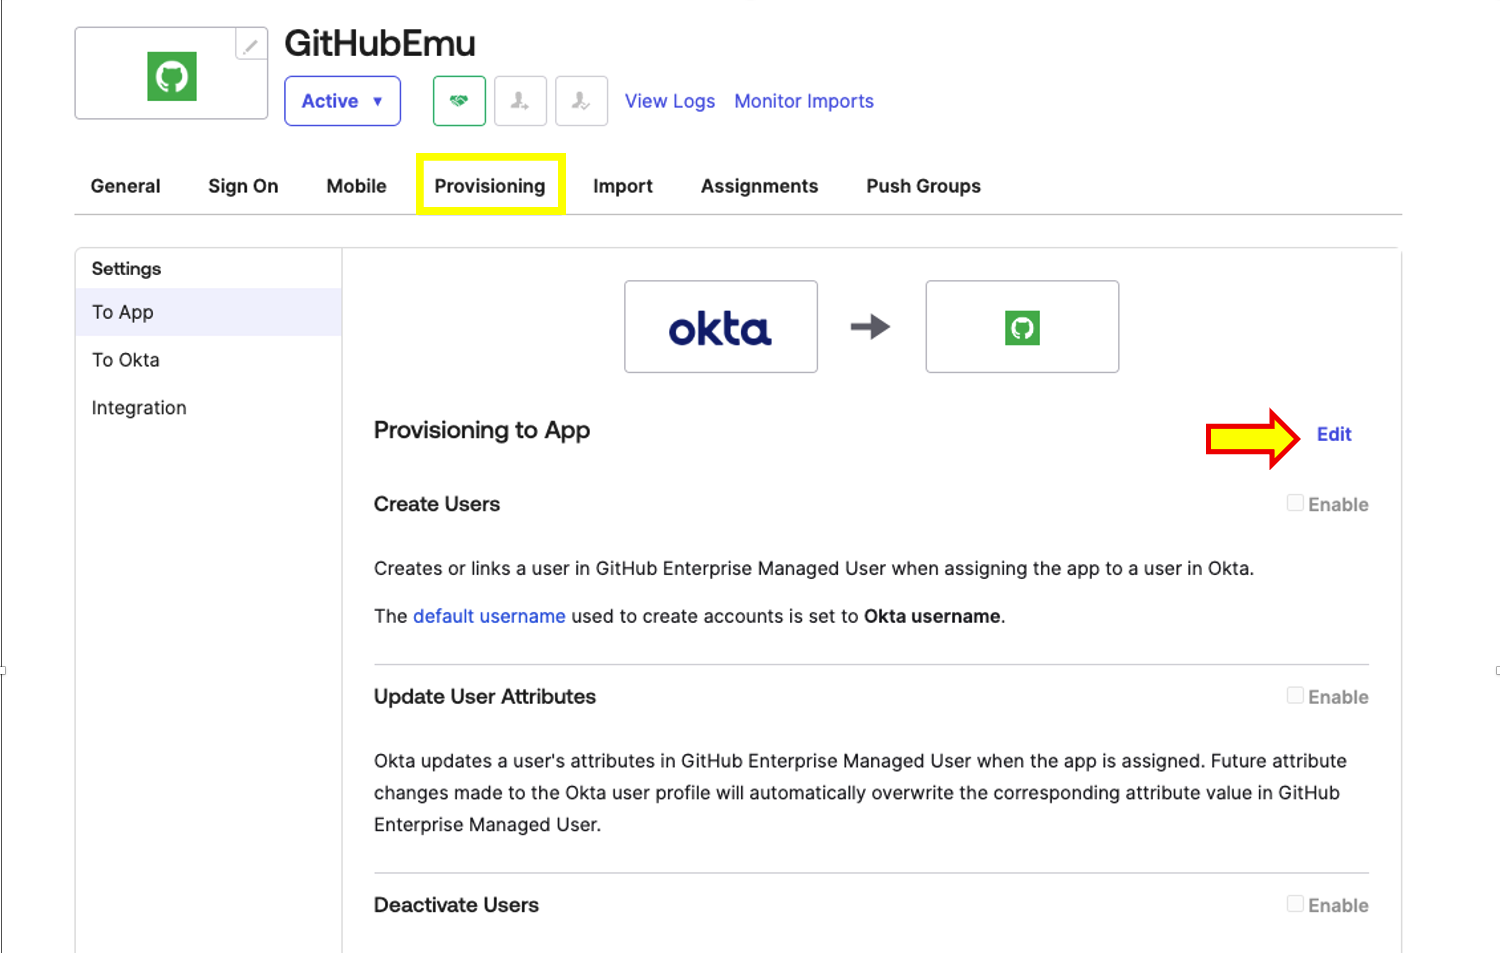Click the Okta logo box
Screen dimensions: 1500x953
pos(721,327)
